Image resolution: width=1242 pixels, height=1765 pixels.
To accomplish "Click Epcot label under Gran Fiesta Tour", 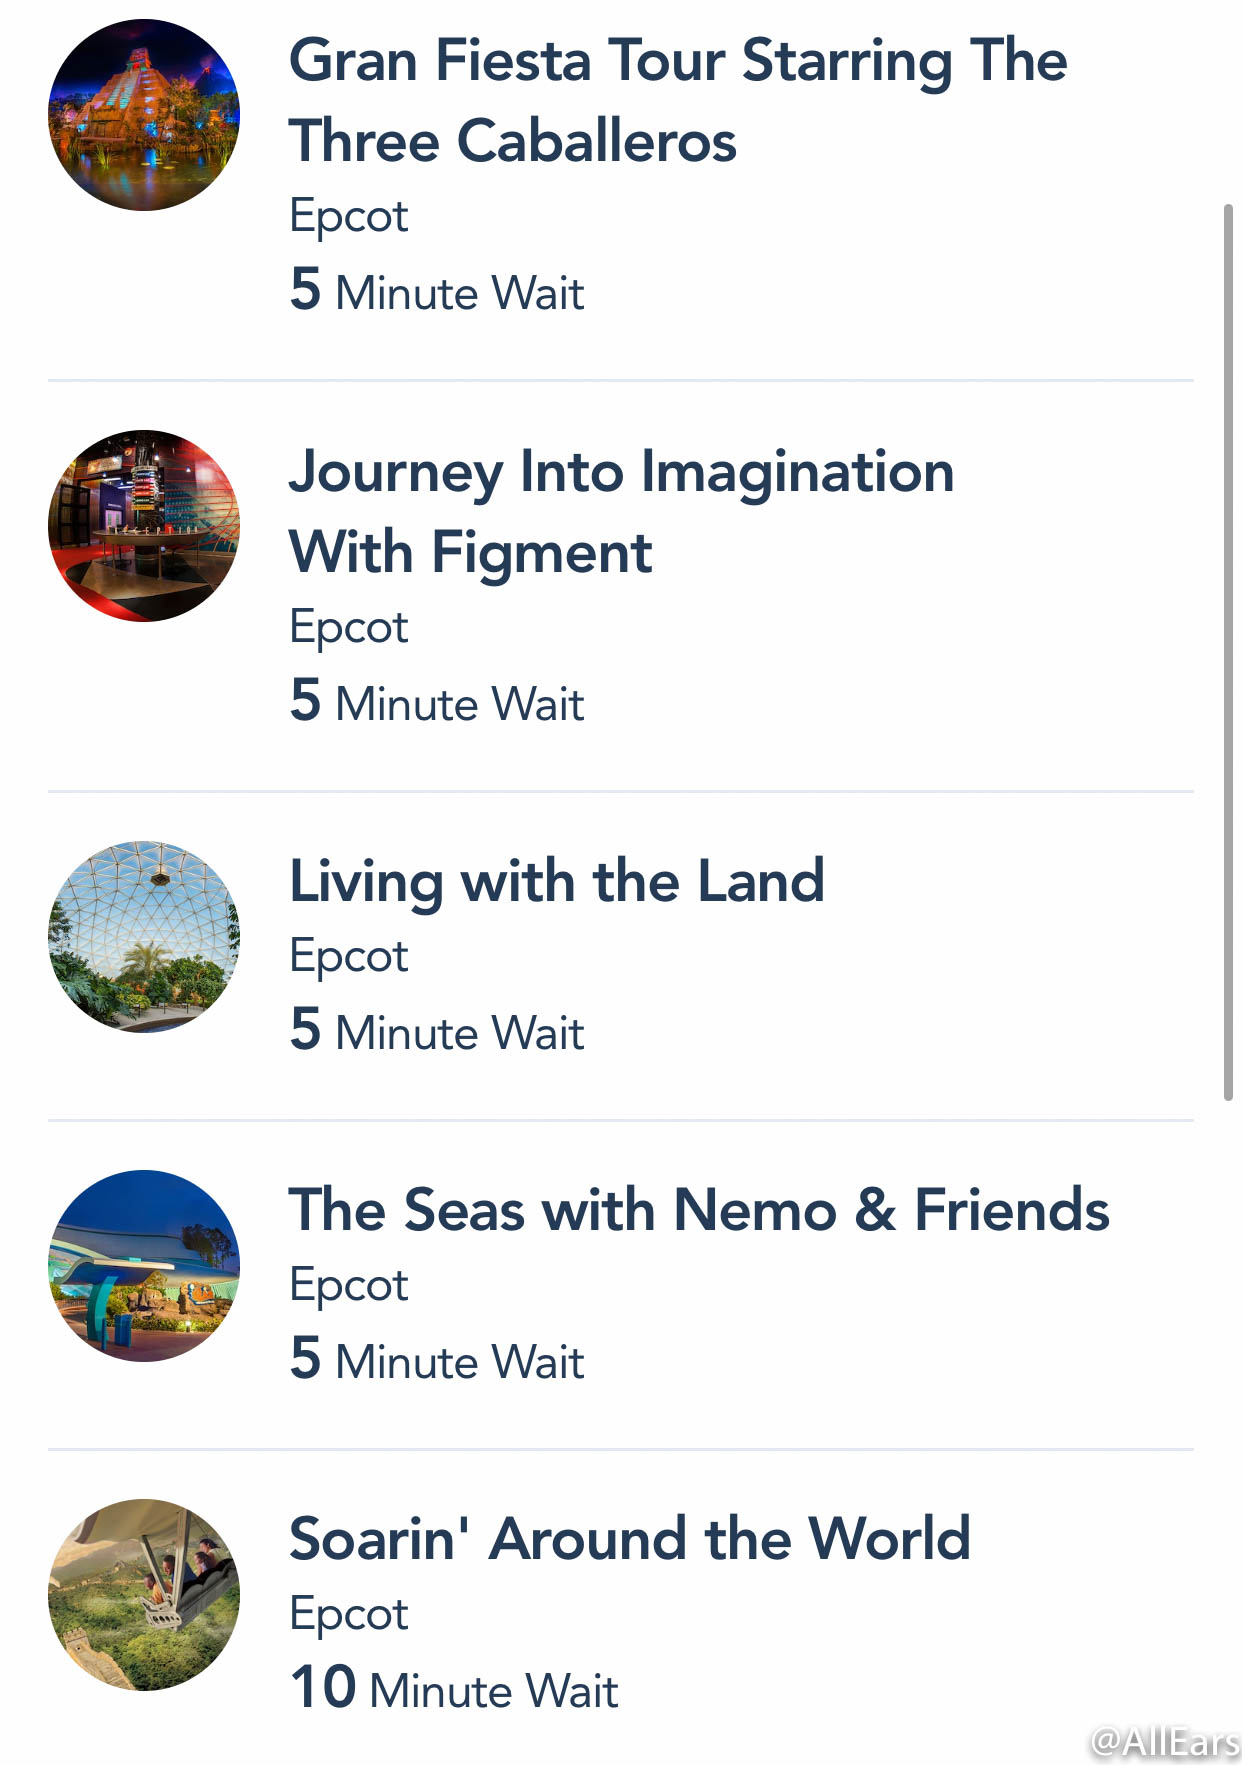I will tap(349, 217).
